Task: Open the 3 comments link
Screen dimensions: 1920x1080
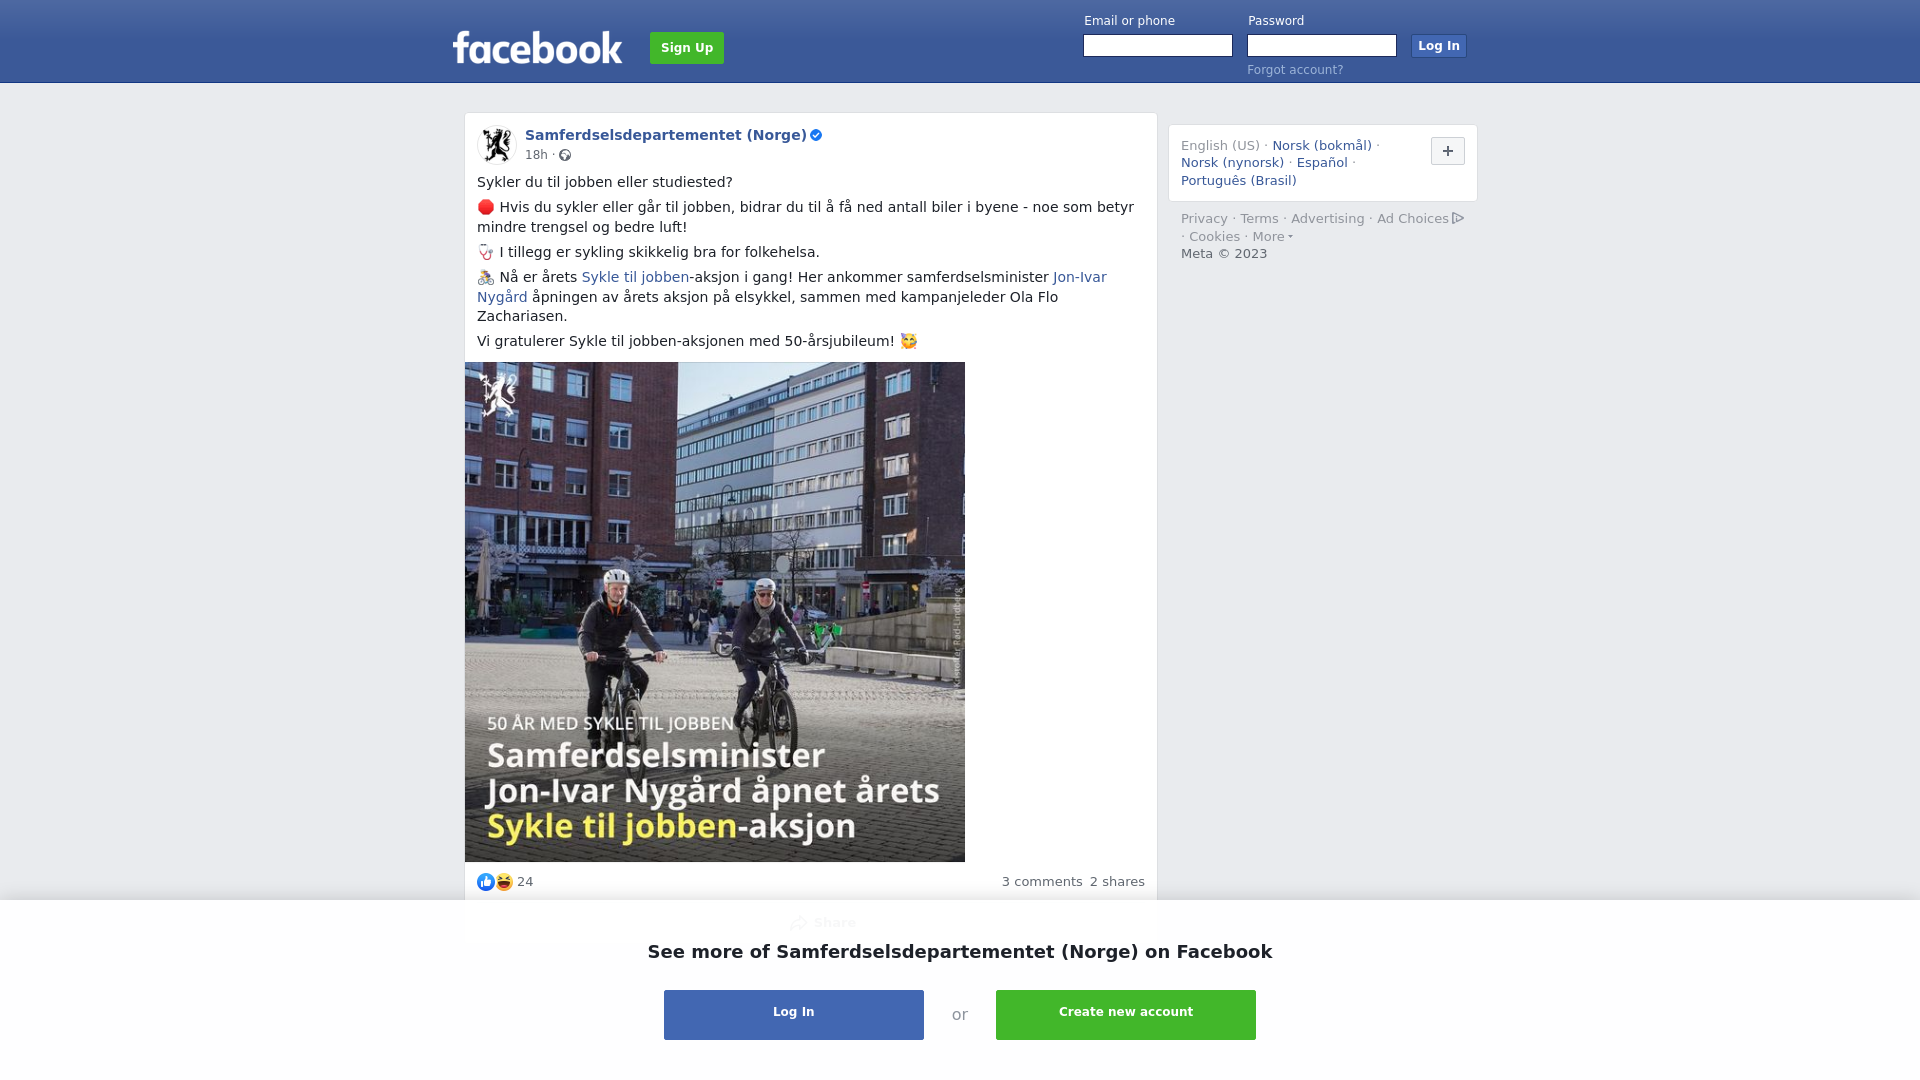Action: pyautogui.click(x=1042, y=882)
